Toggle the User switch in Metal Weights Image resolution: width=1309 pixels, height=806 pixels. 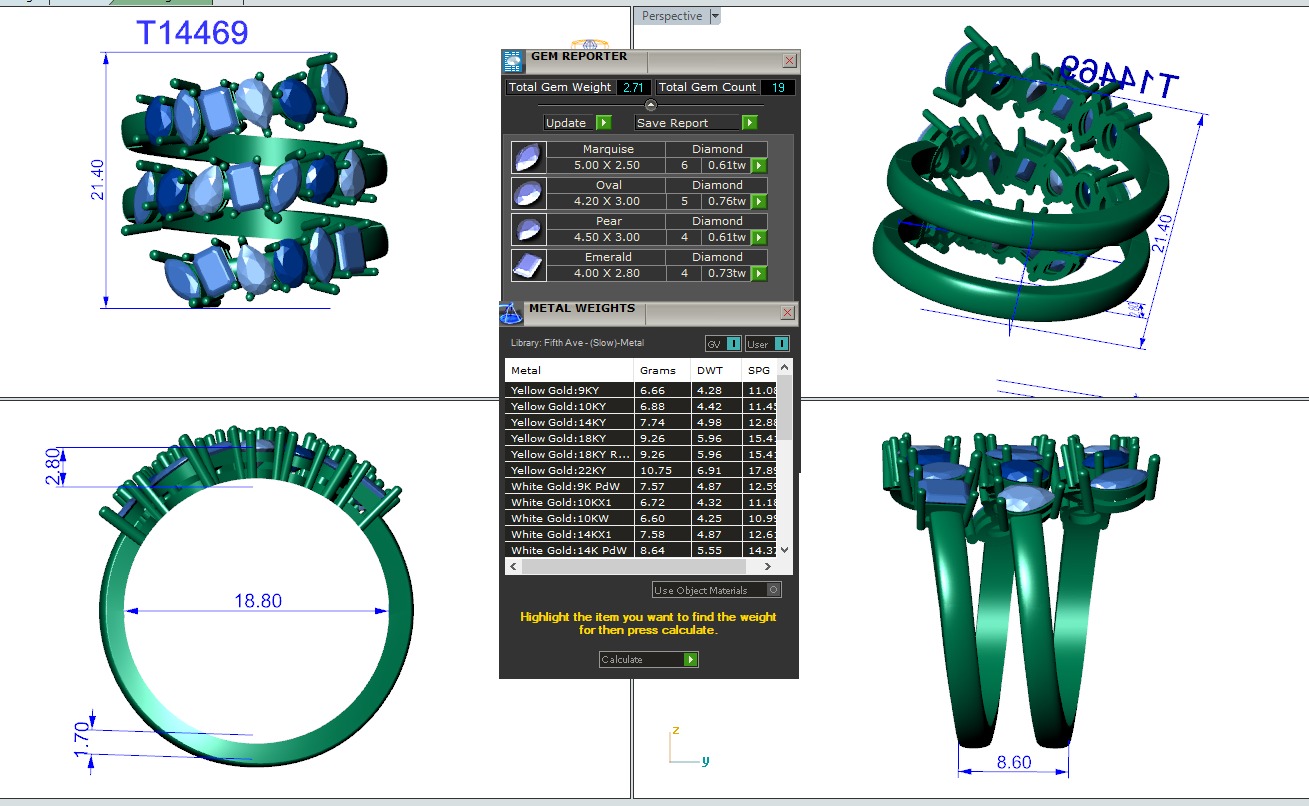click(x=782, y=344)
